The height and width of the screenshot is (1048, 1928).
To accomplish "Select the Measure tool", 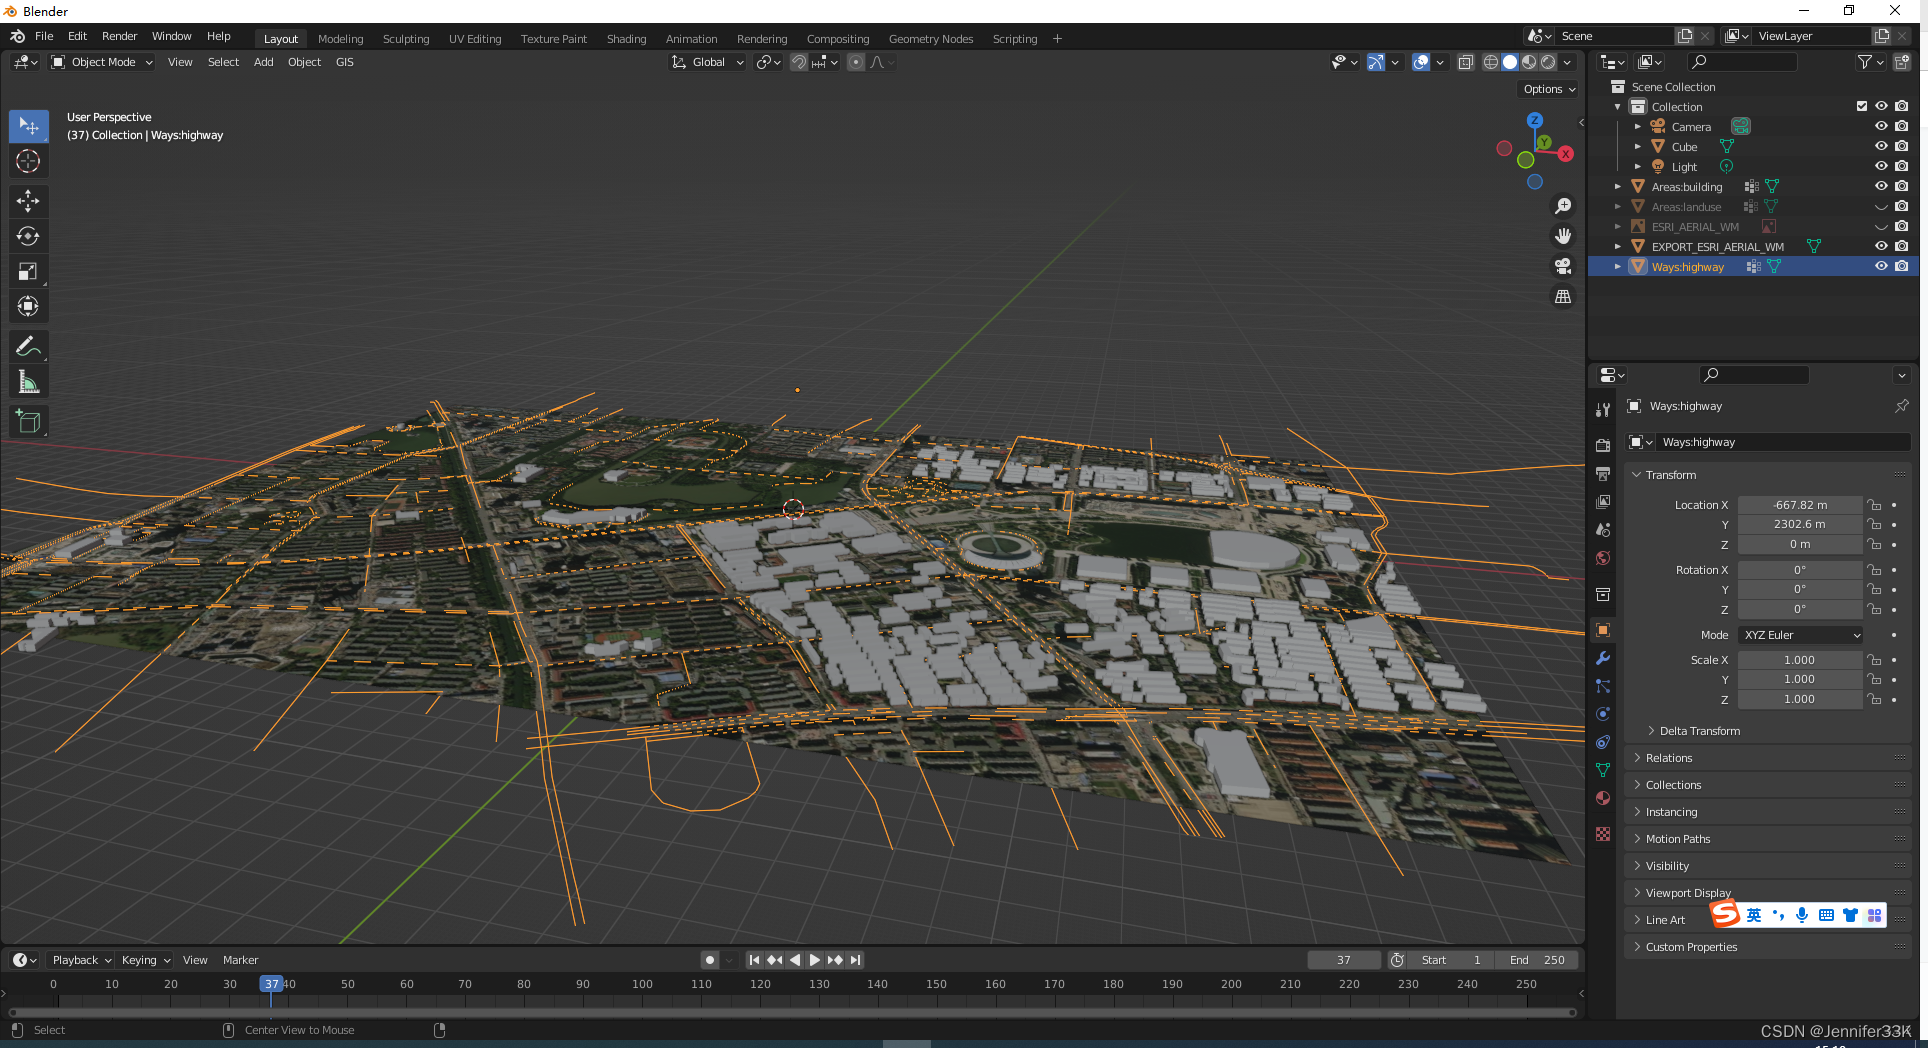I will [x=28, y=382].
